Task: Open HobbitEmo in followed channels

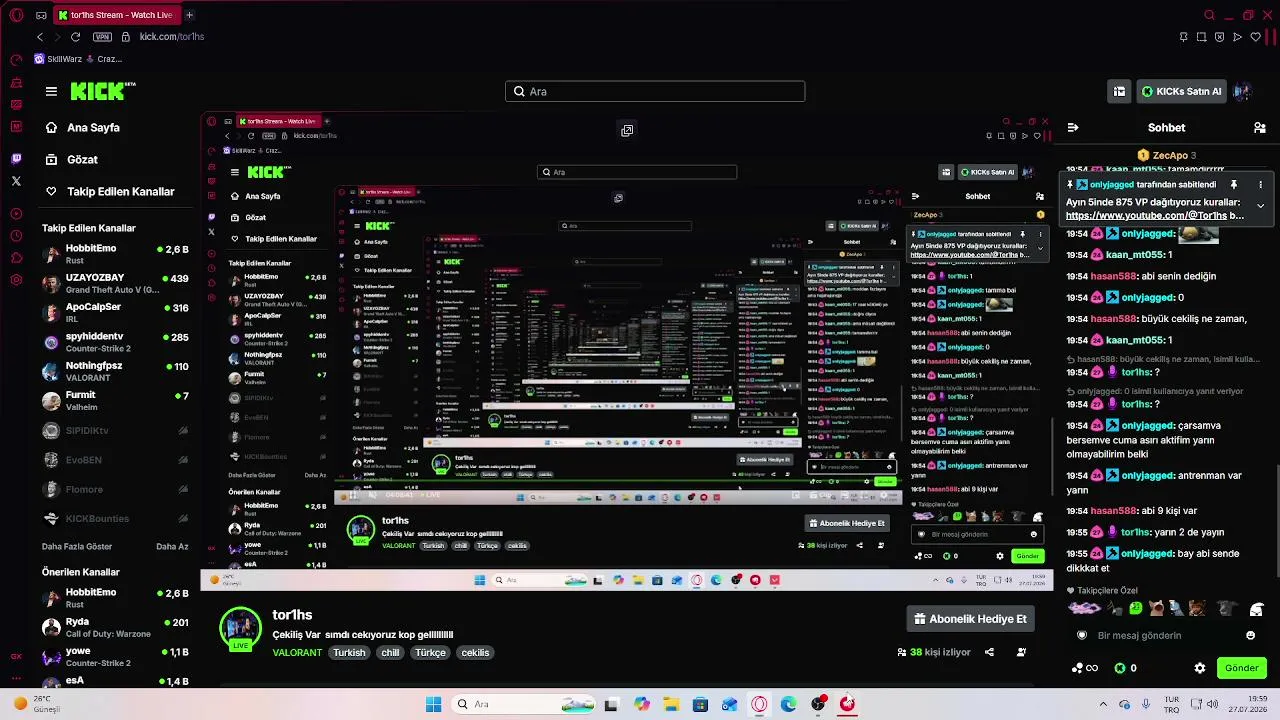Action: pos(115,253)
